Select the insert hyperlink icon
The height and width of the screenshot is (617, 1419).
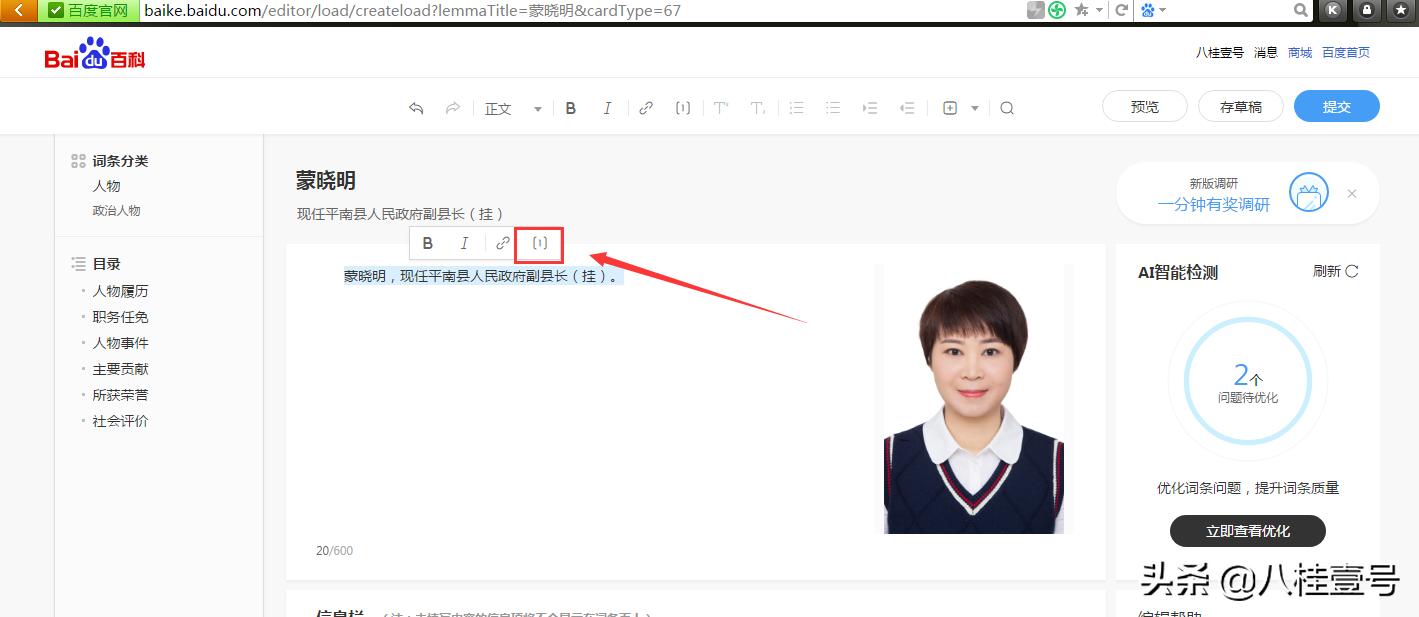pos(645,107)
